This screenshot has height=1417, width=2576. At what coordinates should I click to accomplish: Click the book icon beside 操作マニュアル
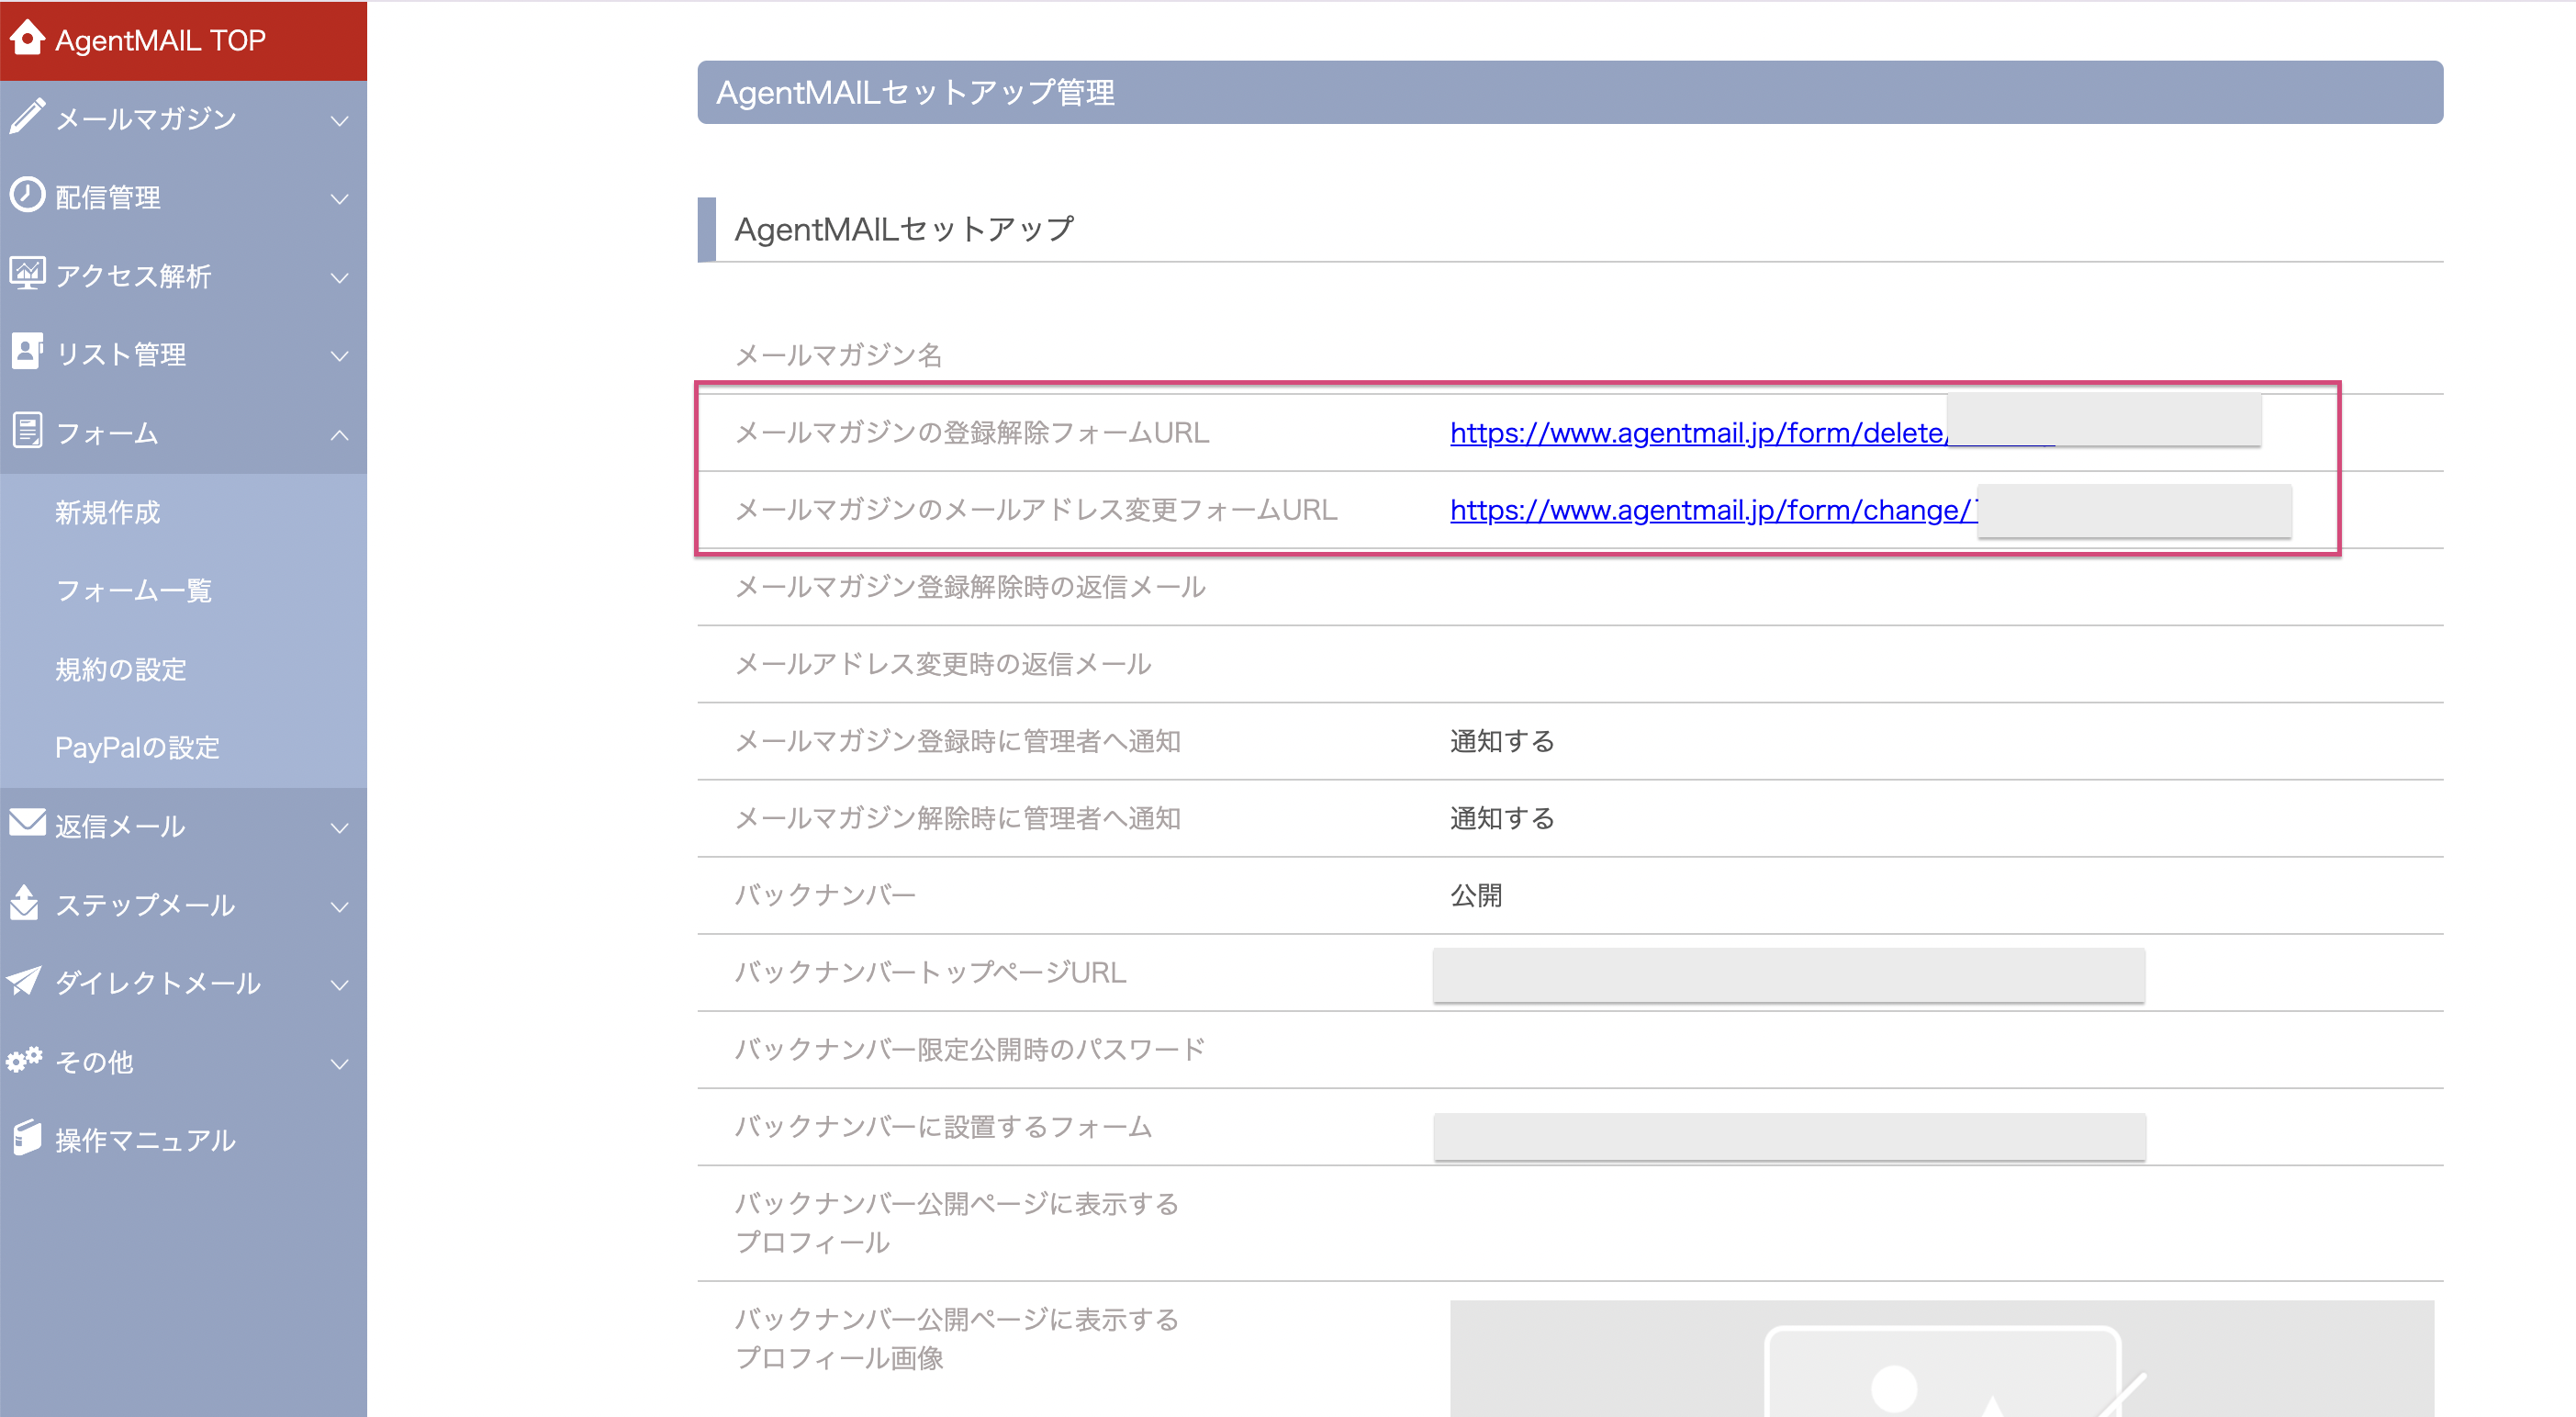27,1138
